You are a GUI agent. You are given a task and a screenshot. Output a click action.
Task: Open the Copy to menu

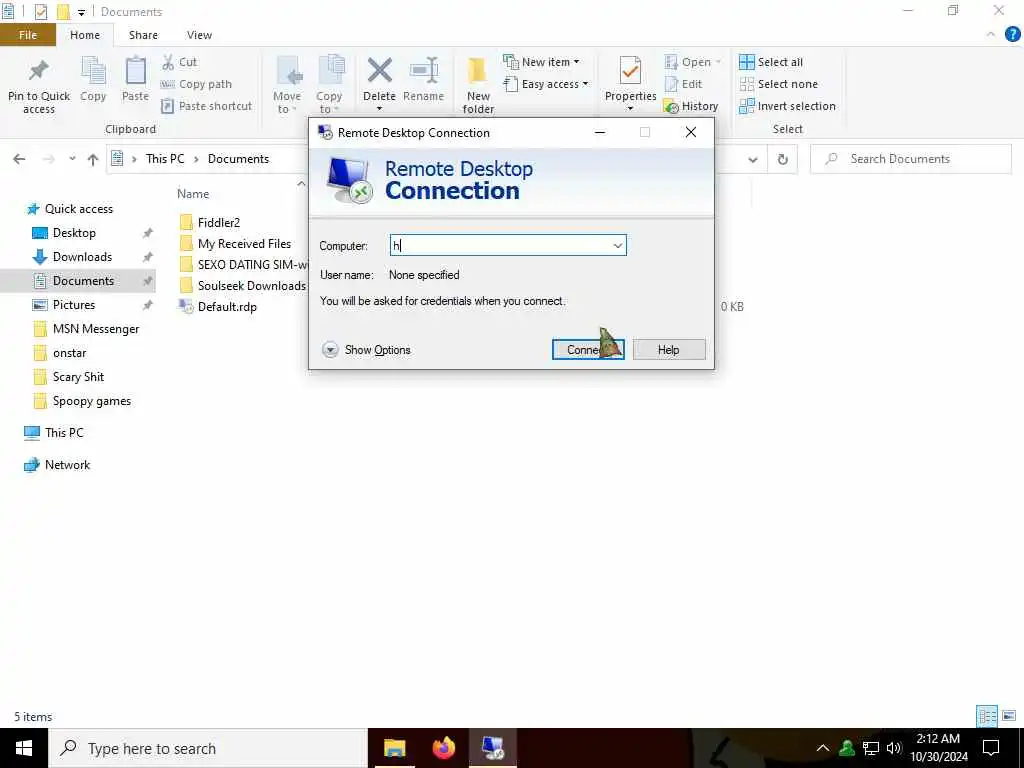pyautogui.click(x=329, y=85)
